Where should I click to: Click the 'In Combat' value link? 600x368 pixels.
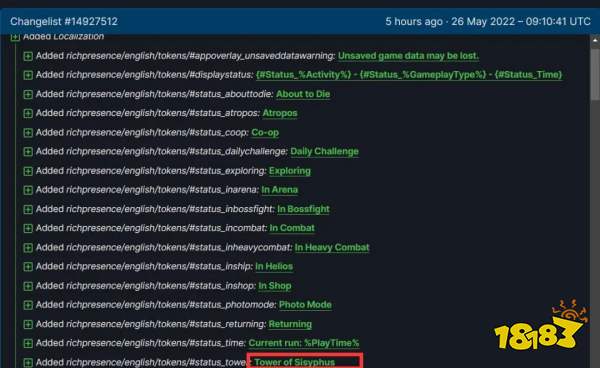(292, 228)
